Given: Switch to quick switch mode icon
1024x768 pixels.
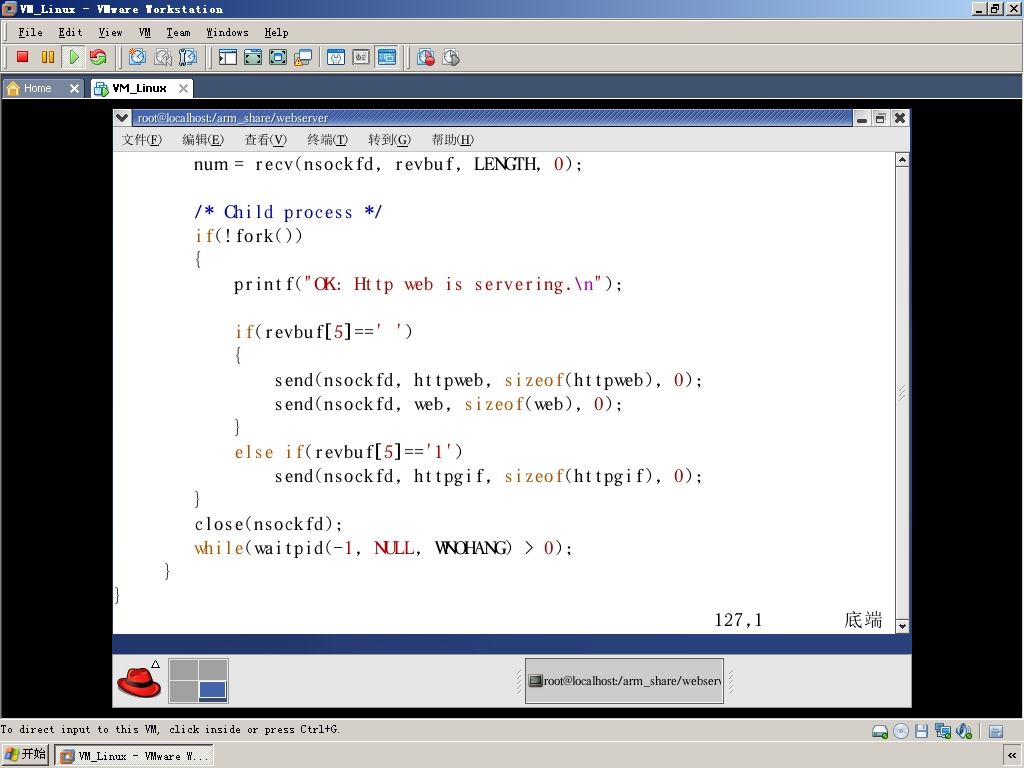Looking at the screenshot, I should coord(253,57).
